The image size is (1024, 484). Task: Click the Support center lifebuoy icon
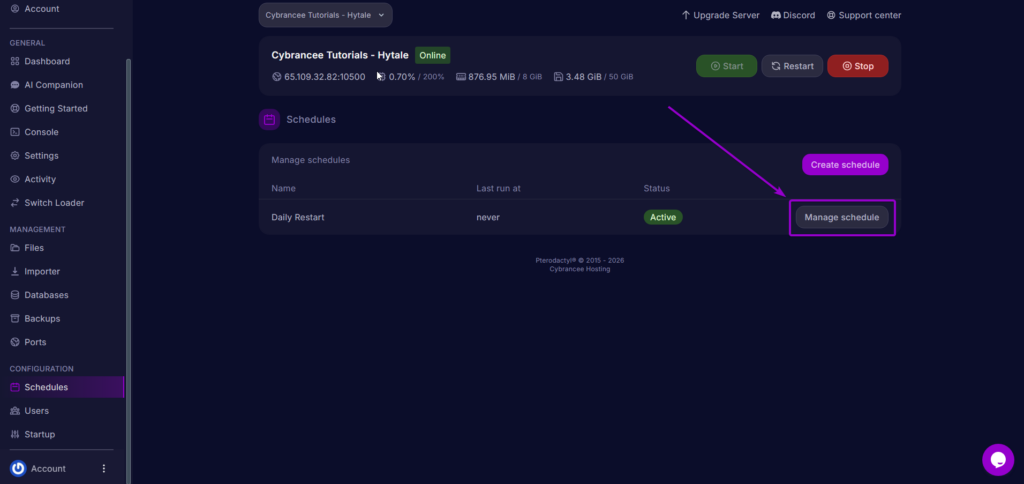click(x=831, y=15)
